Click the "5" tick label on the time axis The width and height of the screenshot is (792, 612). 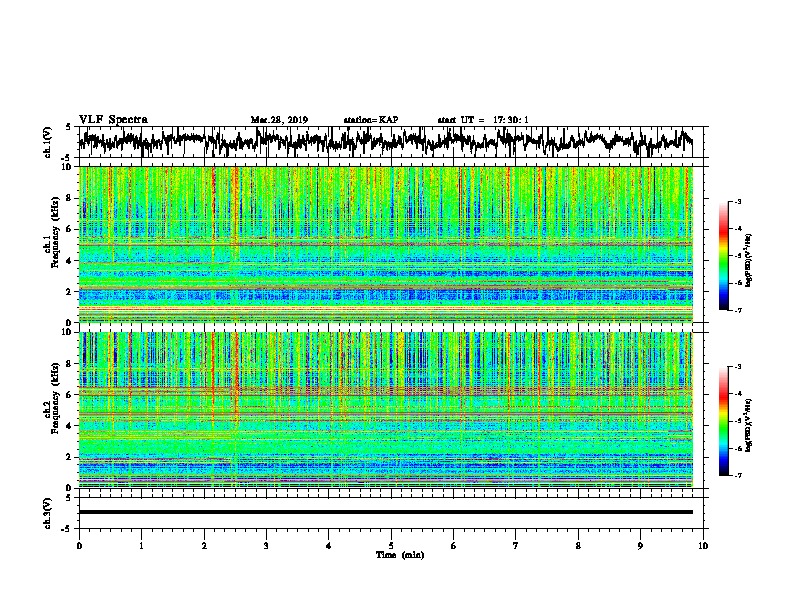tap(391, 546)
